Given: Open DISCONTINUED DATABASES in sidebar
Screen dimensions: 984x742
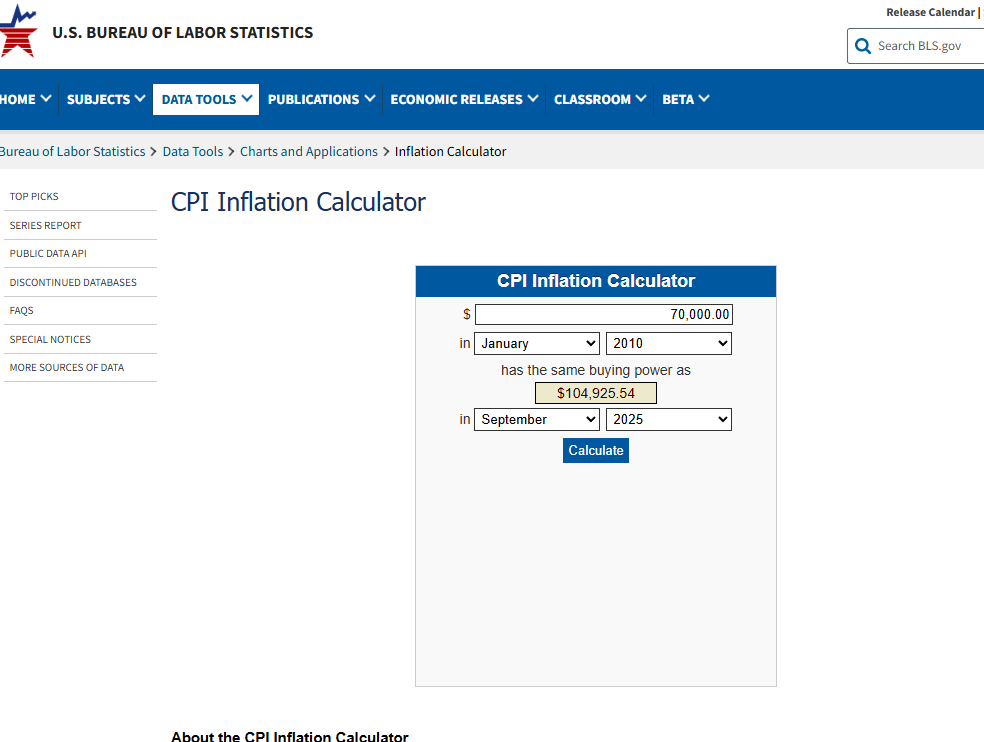Looking at the screenshot, I should (x=73, y=282).
